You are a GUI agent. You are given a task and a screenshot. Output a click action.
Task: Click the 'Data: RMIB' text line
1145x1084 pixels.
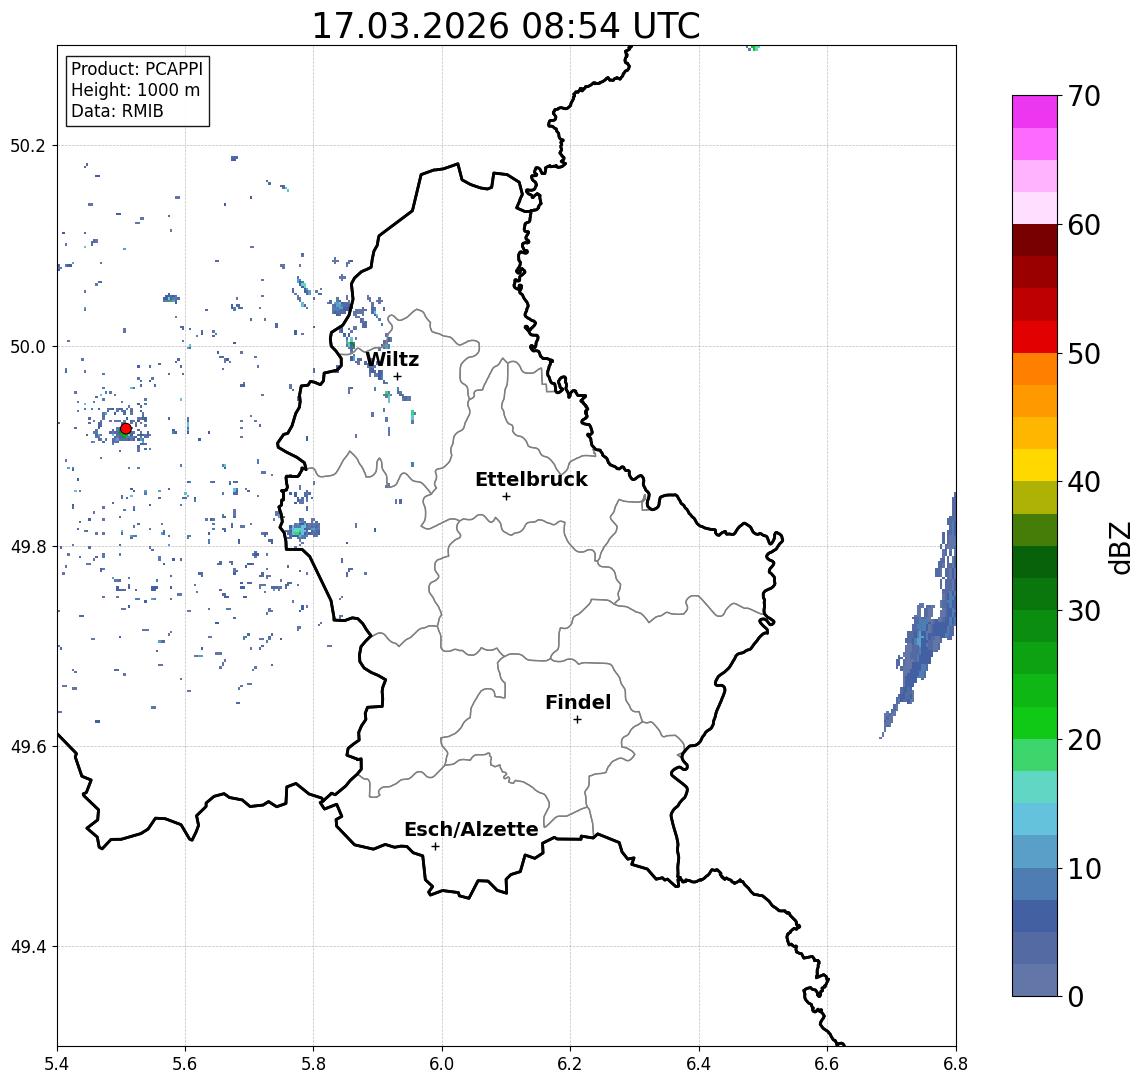coord(117,111)
